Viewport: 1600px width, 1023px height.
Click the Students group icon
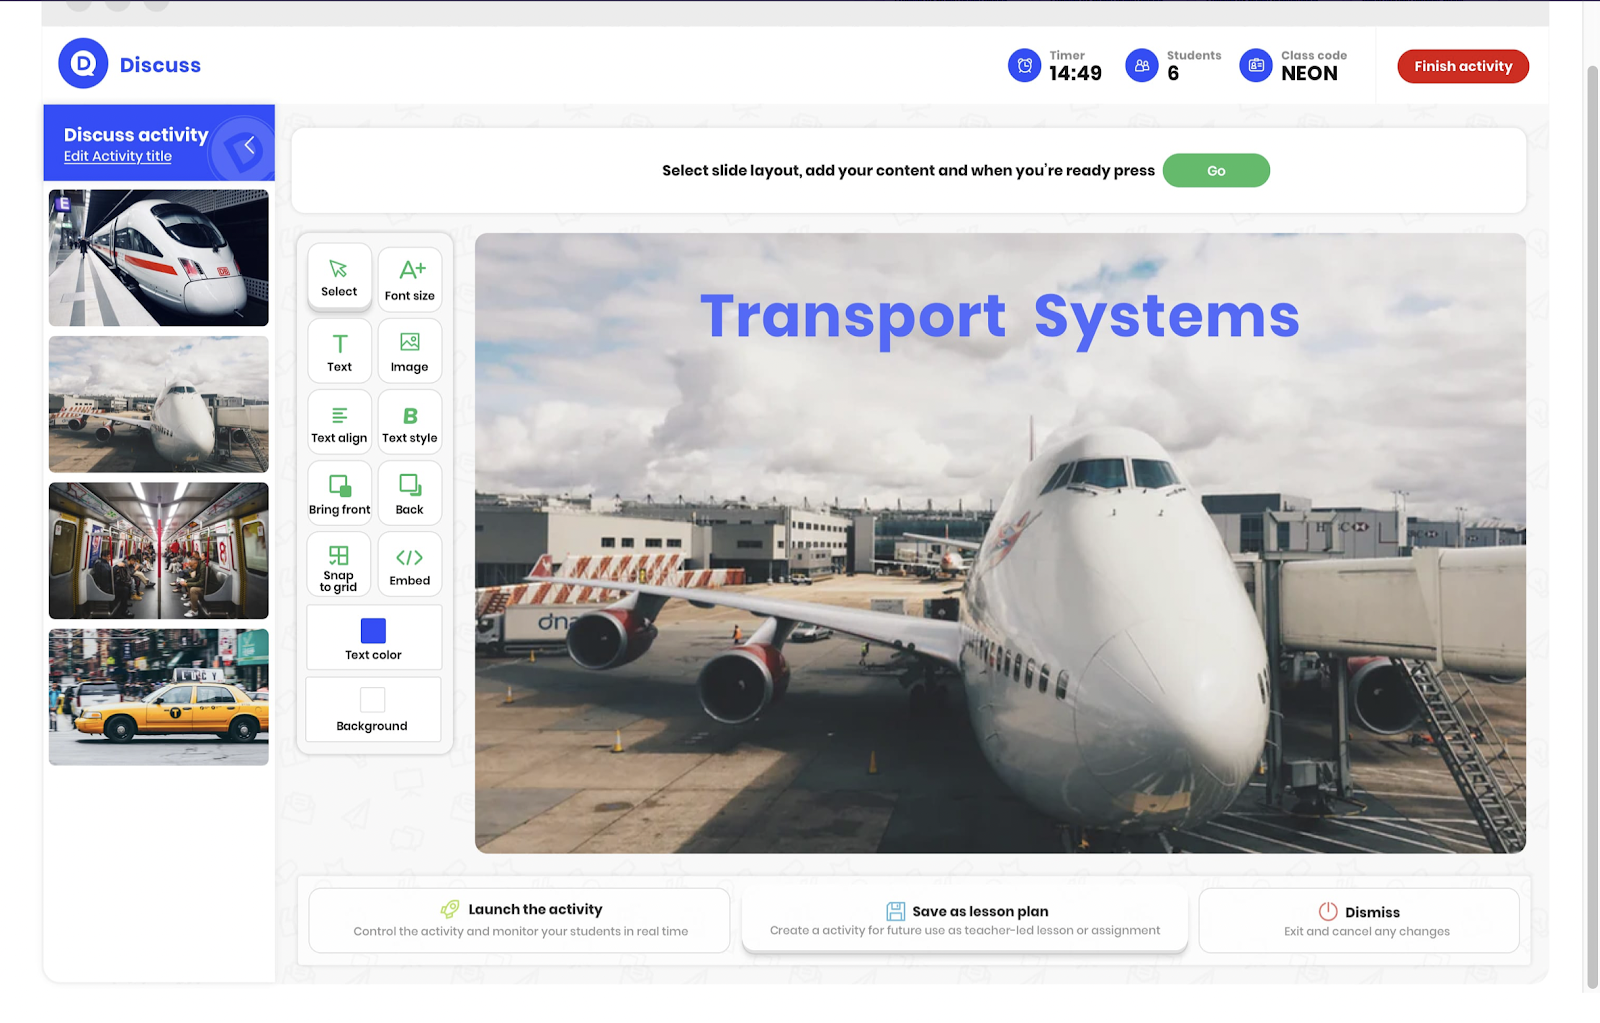1142,66
